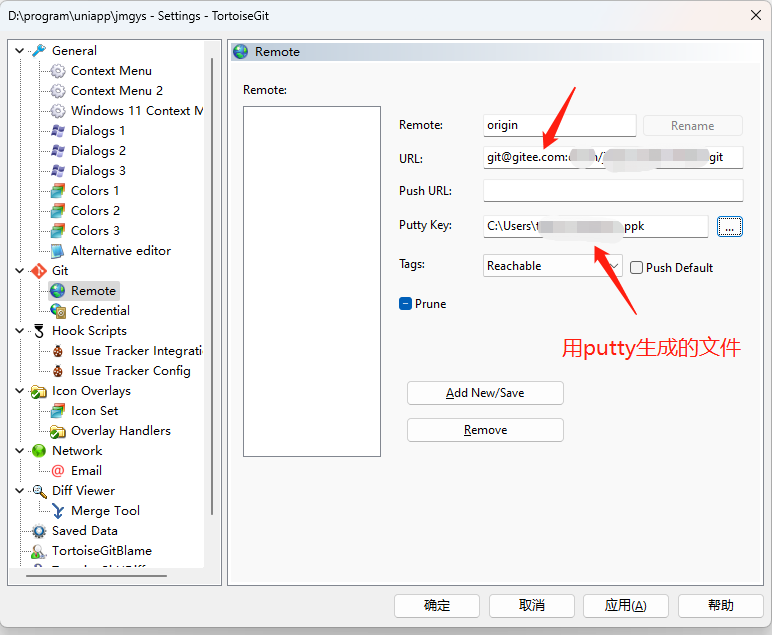Viewport: 772px width, 635px height.
Task: Click the green Network globe icon
Action: tap(39, 451)
